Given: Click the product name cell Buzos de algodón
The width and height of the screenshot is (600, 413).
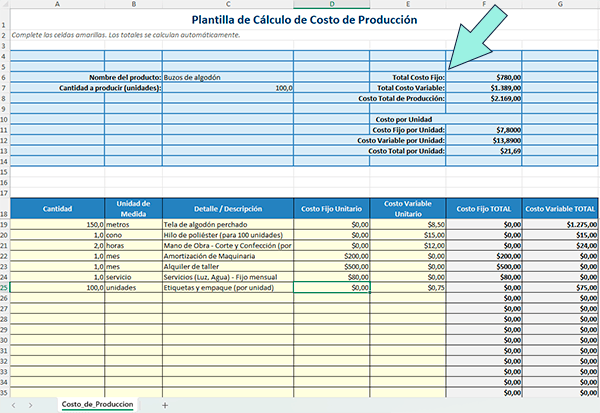Looking at the screenshot, I should click(227, 77).
